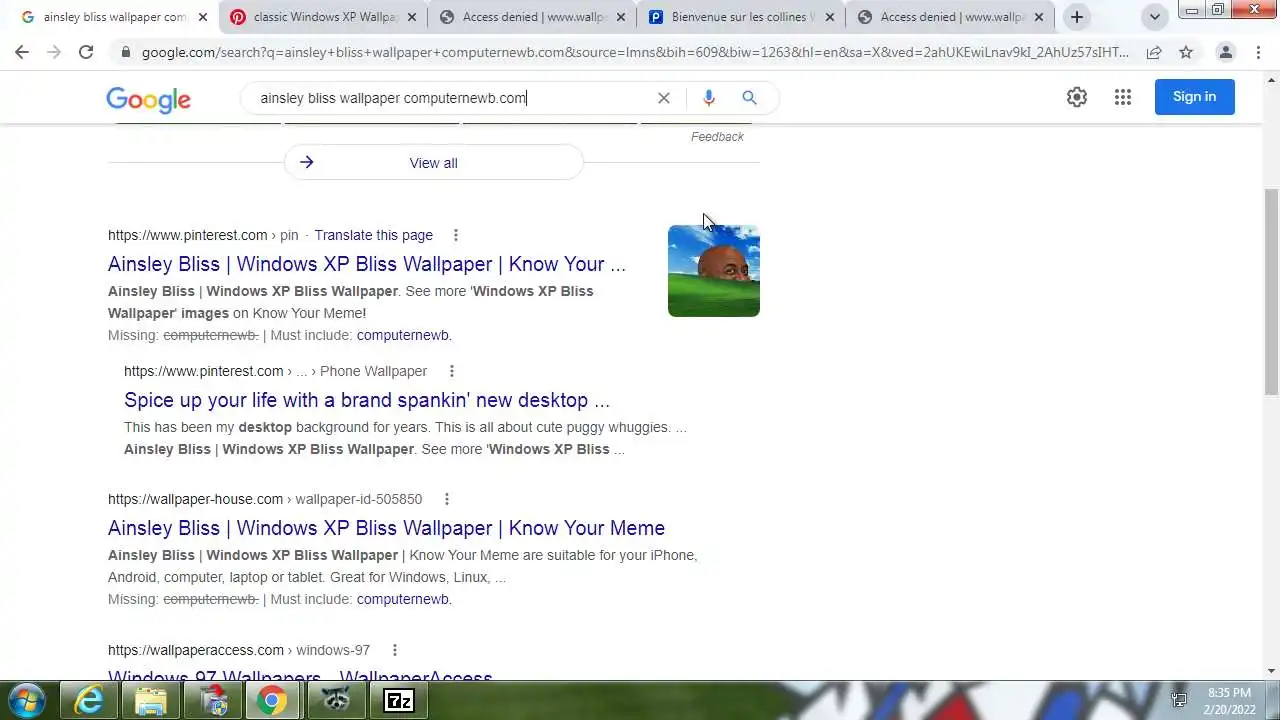Viewport: 1280px width, 720px height.
Task: Click the Google logo
Action: pos(149,99)
